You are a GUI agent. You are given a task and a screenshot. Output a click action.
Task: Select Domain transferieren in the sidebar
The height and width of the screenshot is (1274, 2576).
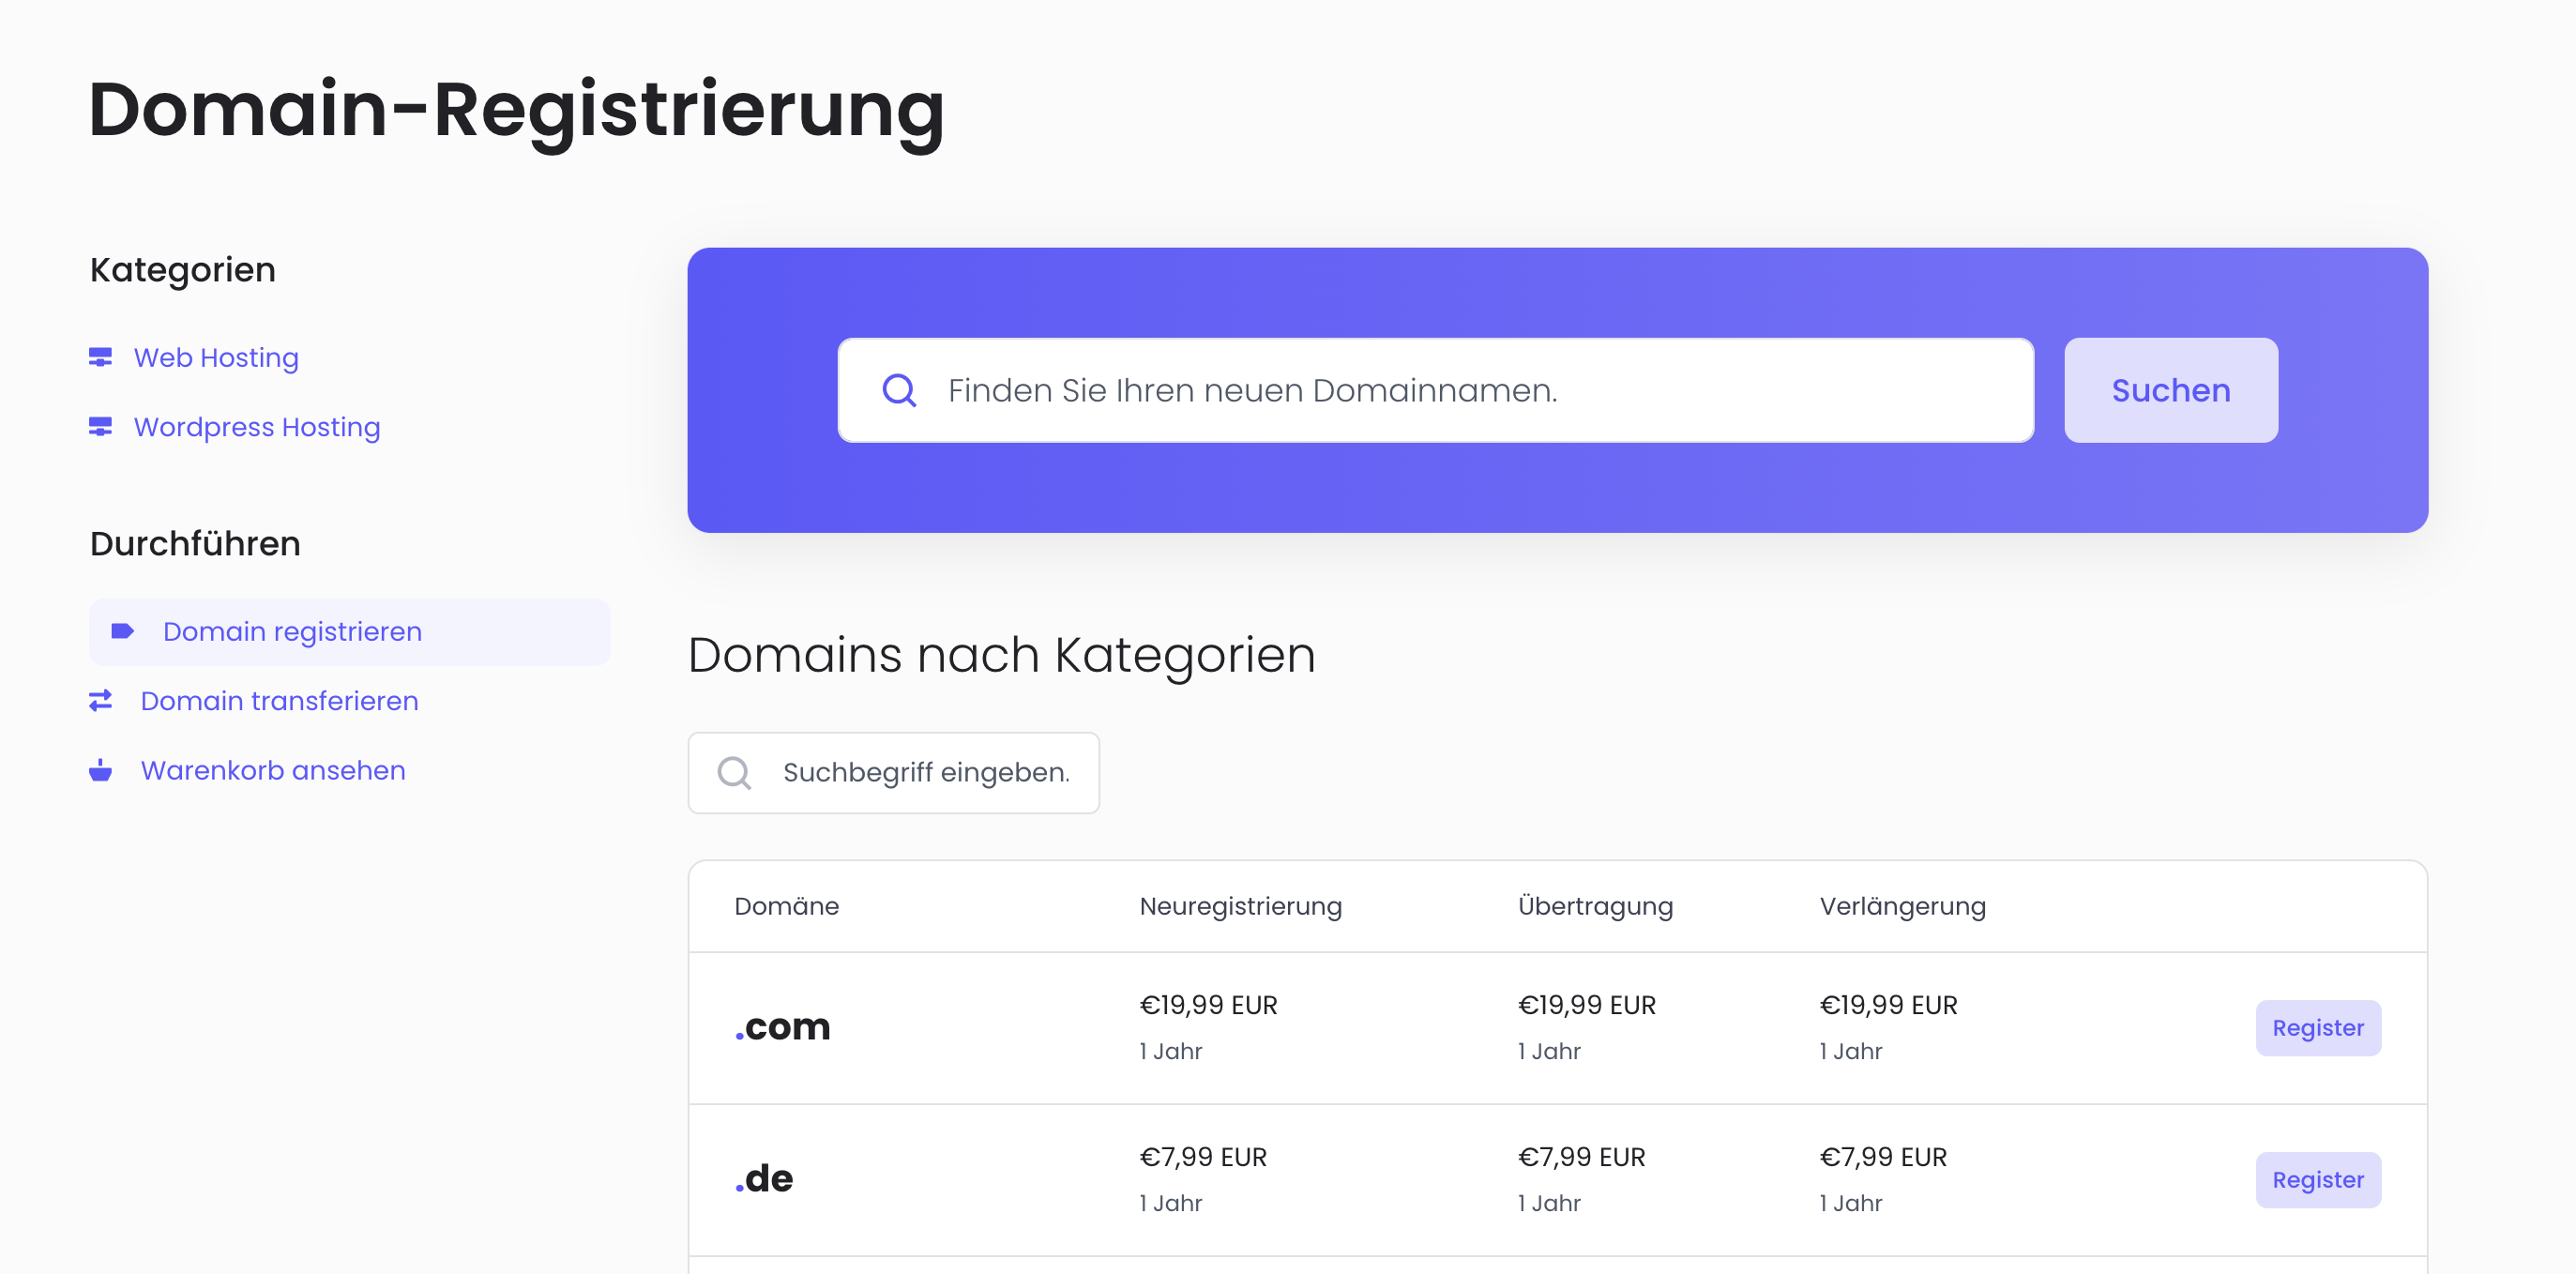tap(279, 701)
